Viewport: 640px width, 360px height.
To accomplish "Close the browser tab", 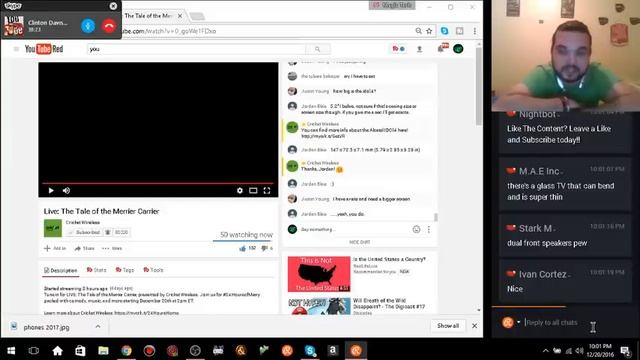I will coord(180,16).
